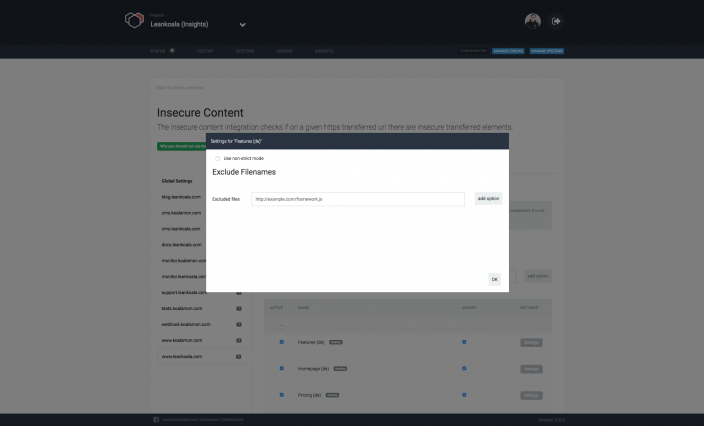Click add option in the settings dialog
The height and width of the screenshot is (426, 704).
488,198
